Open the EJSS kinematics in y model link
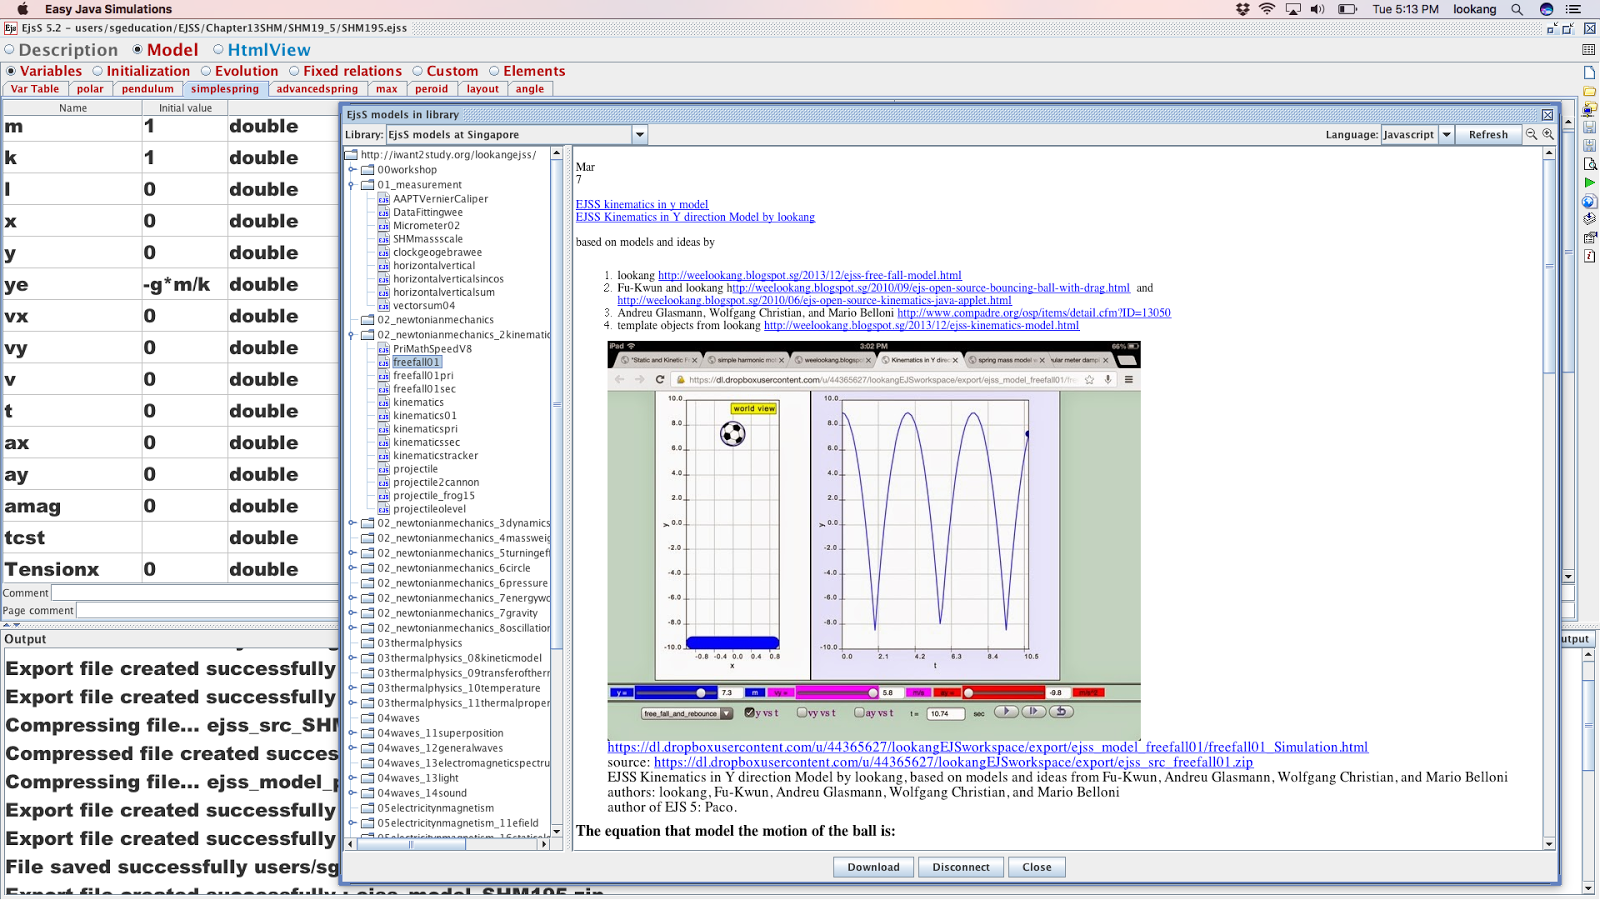The image size is (1600, 900). 641,204
